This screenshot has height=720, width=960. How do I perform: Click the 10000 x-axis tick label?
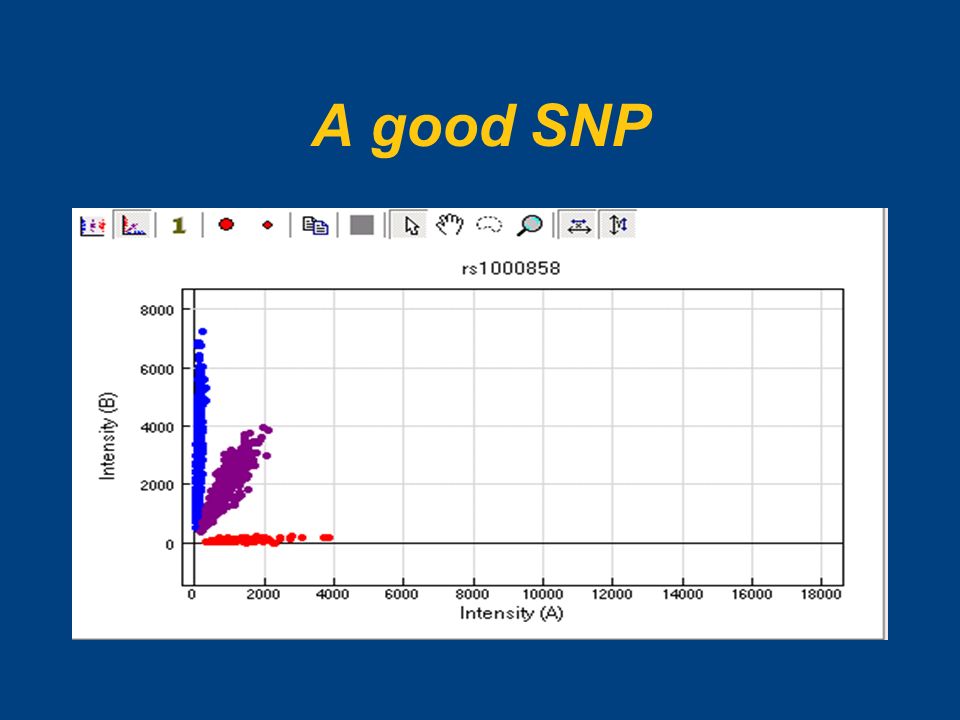tap(542, 594)
